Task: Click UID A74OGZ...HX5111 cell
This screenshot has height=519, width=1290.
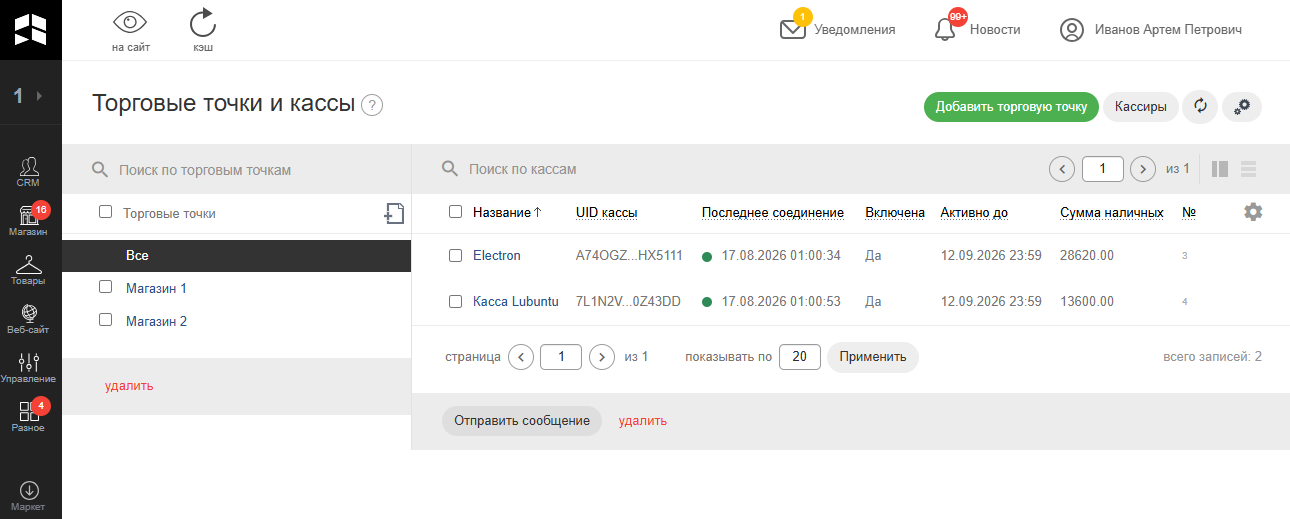Action: [x=629, y=256]
